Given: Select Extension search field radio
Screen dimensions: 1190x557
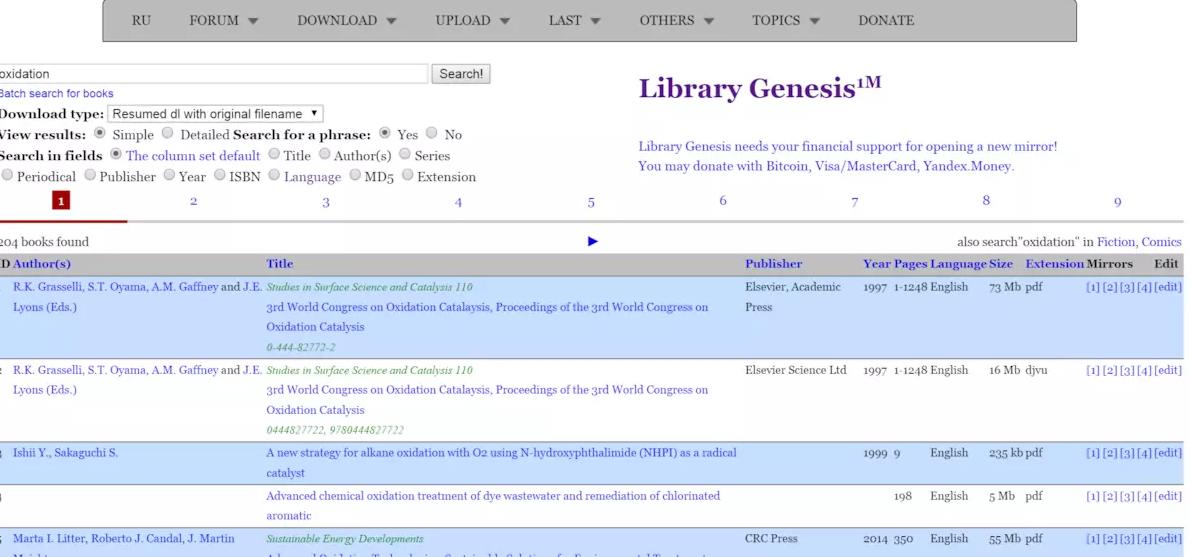Looking at the screenshot, I should [x=408, y=175].
